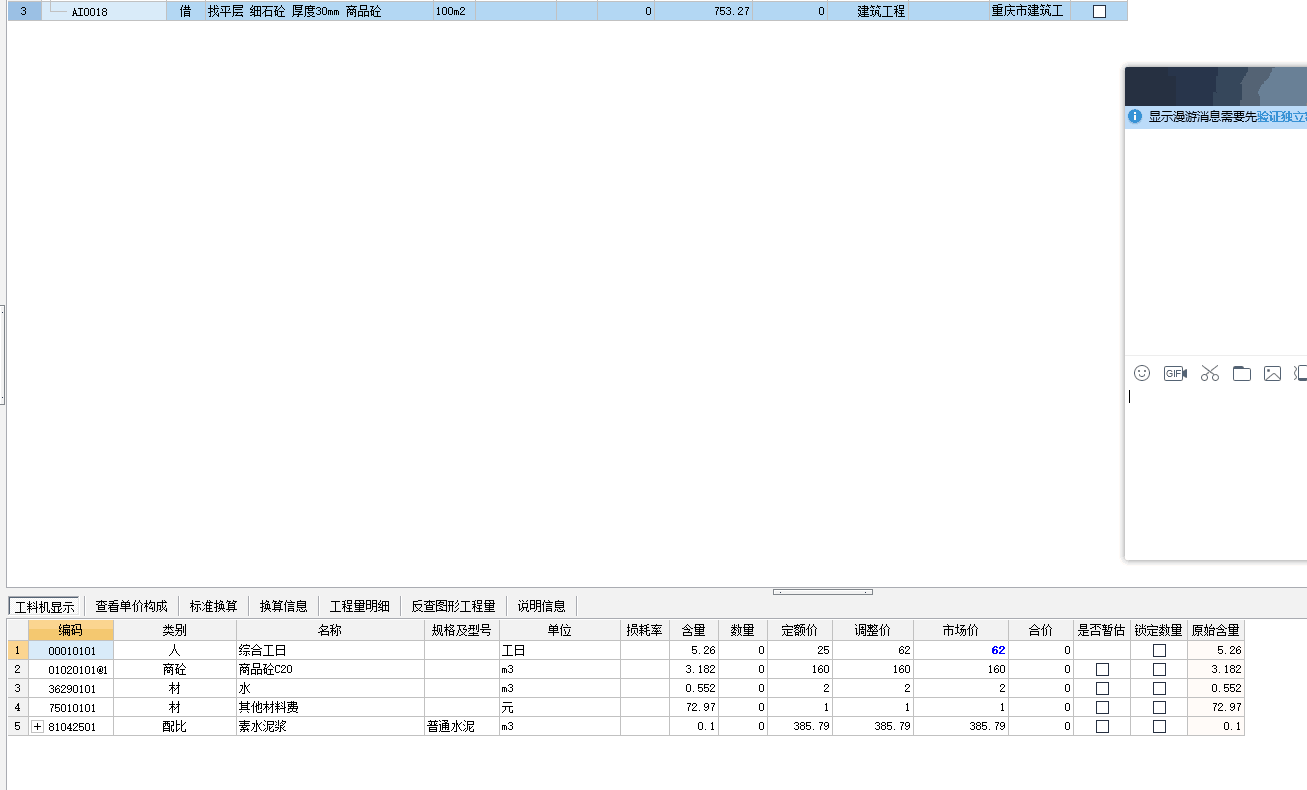Click the blue info icon in chat notice
The height and width of the screenshot is (790, 1307).
tap(1135, 116)
